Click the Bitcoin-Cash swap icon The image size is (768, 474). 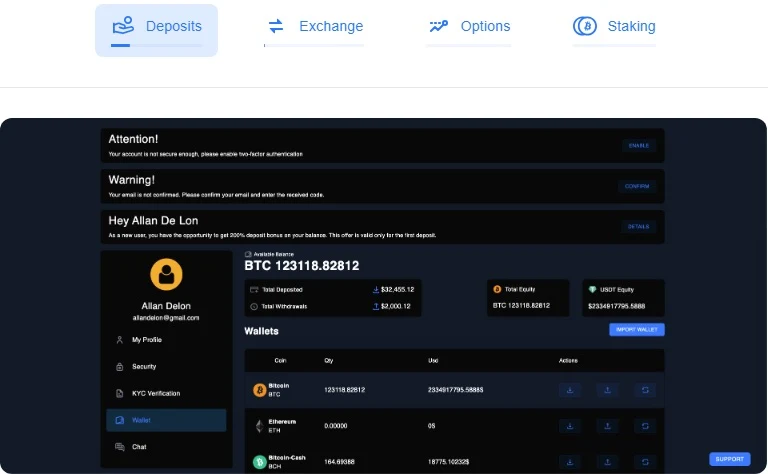[645, 462]
